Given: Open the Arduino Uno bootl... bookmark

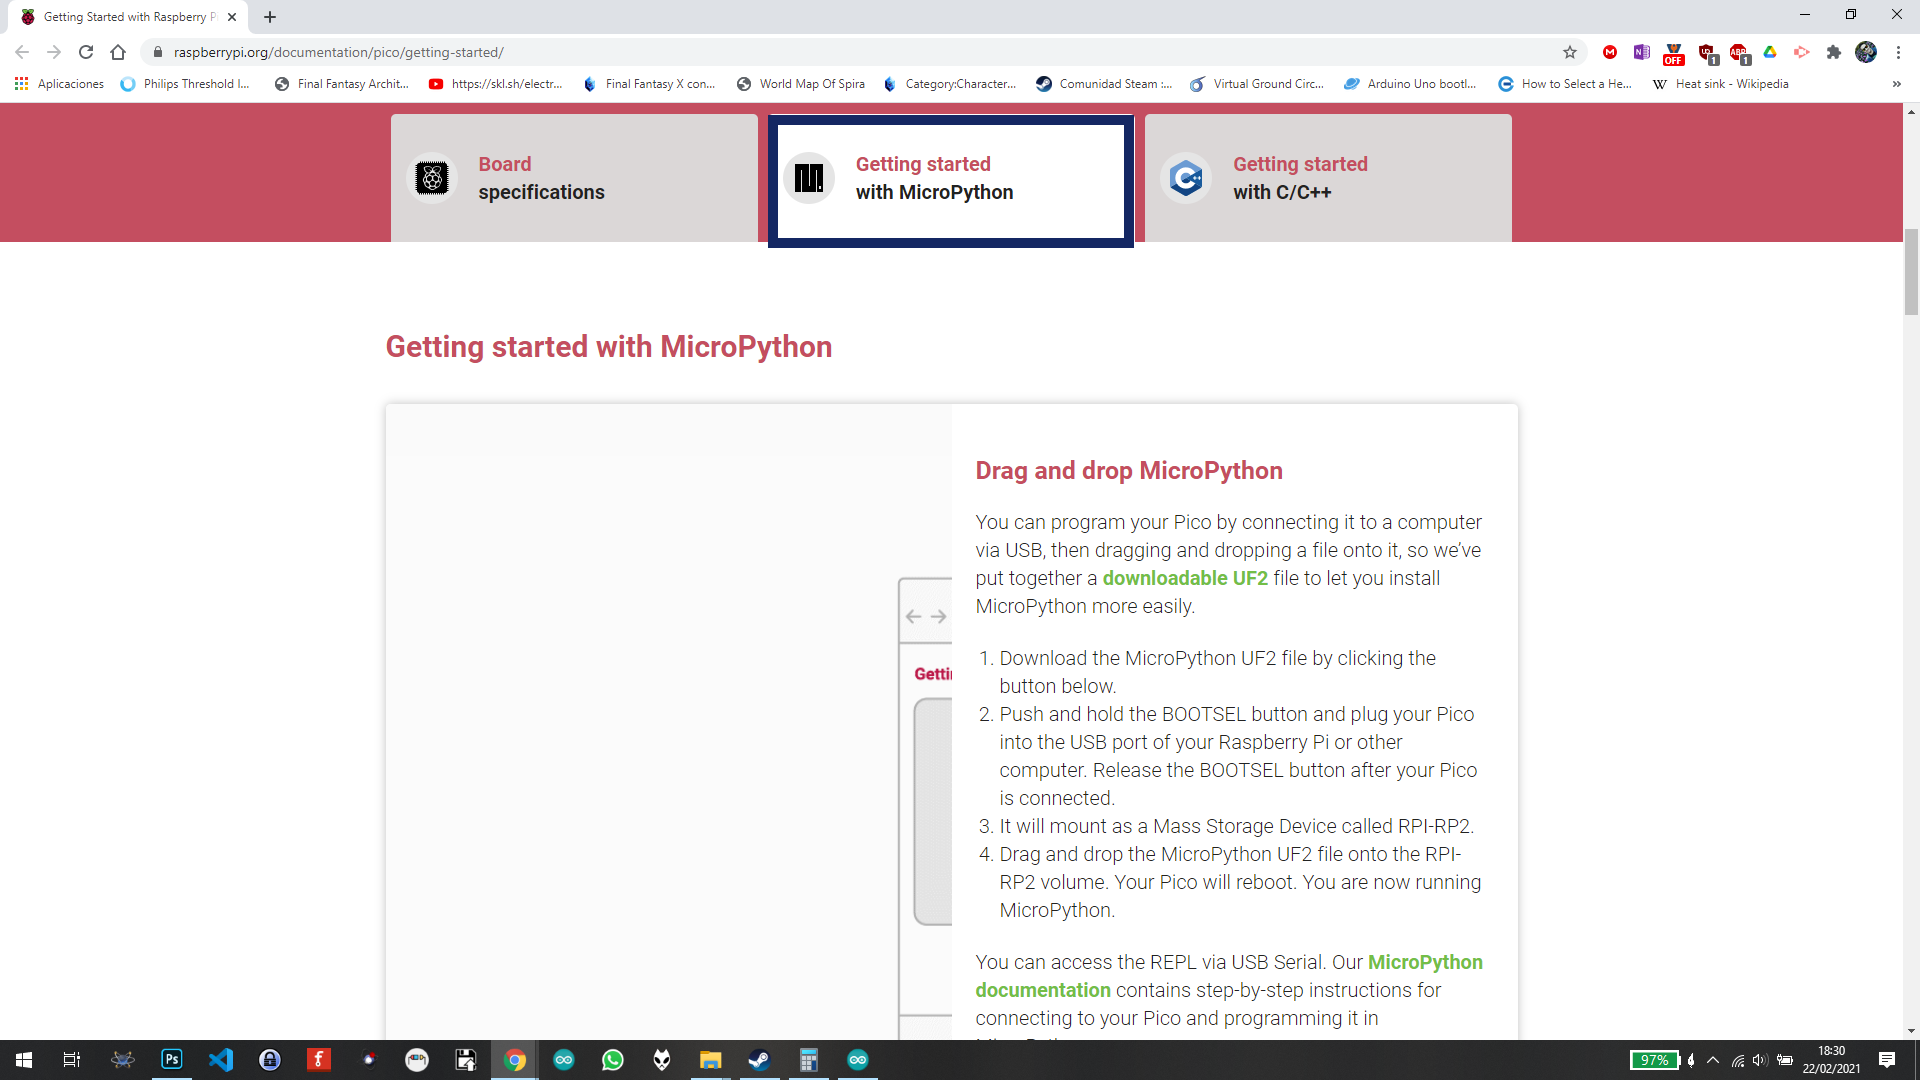Looking at the screenshot, I should click(1411, 84).
